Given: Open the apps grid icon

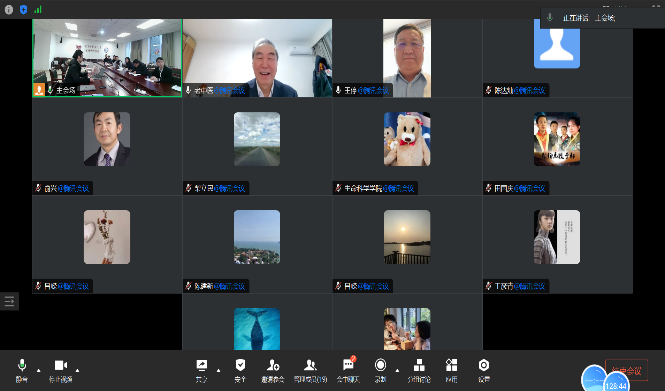Looking at the screenshot, I should coord(451,370).
